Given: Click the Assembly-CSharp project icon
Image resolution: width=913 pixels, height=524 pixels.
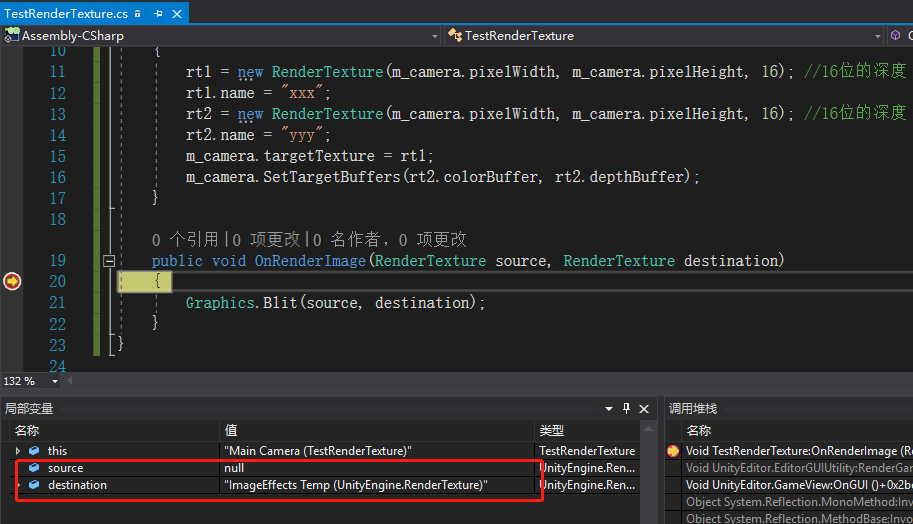Looking at the screenshot, I should pos(12,36).
